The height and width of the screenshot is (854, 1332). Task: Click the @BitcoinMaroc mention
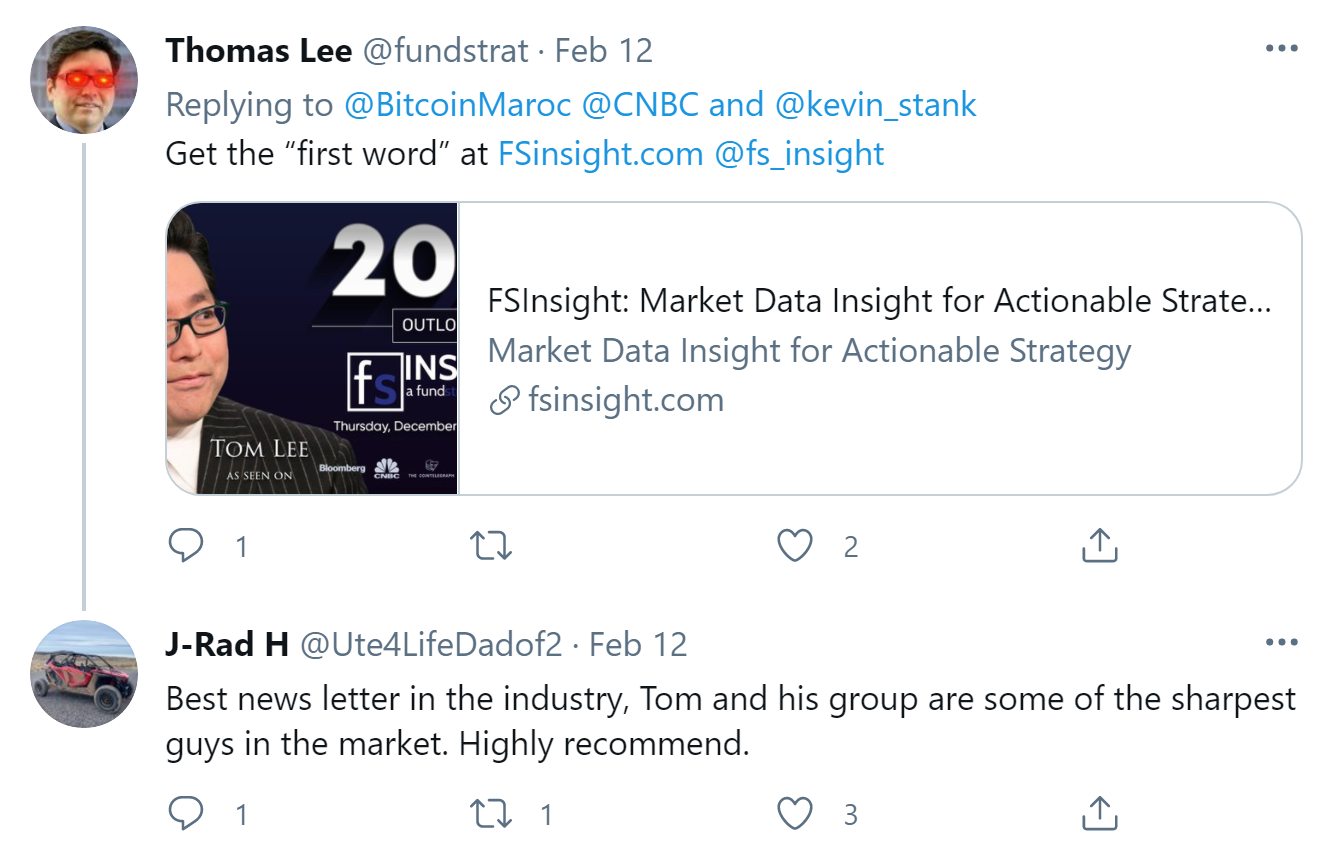458,104
